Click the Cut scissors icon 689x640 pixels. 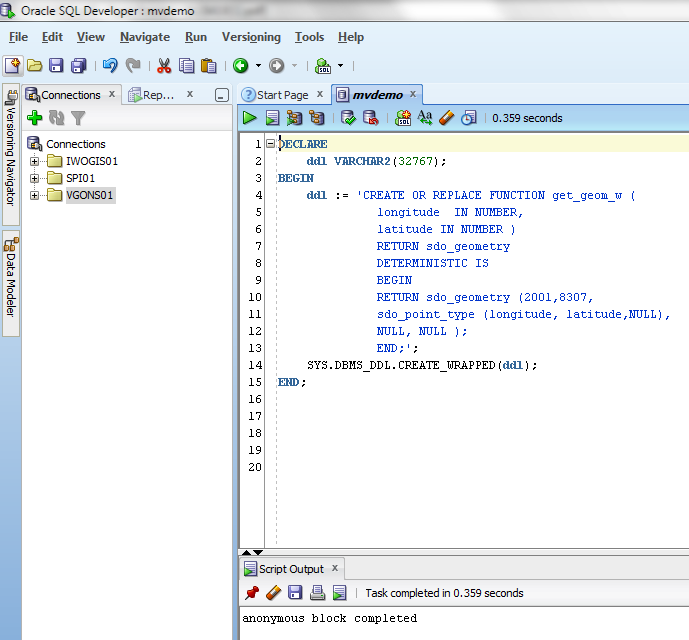coord(164,66)
